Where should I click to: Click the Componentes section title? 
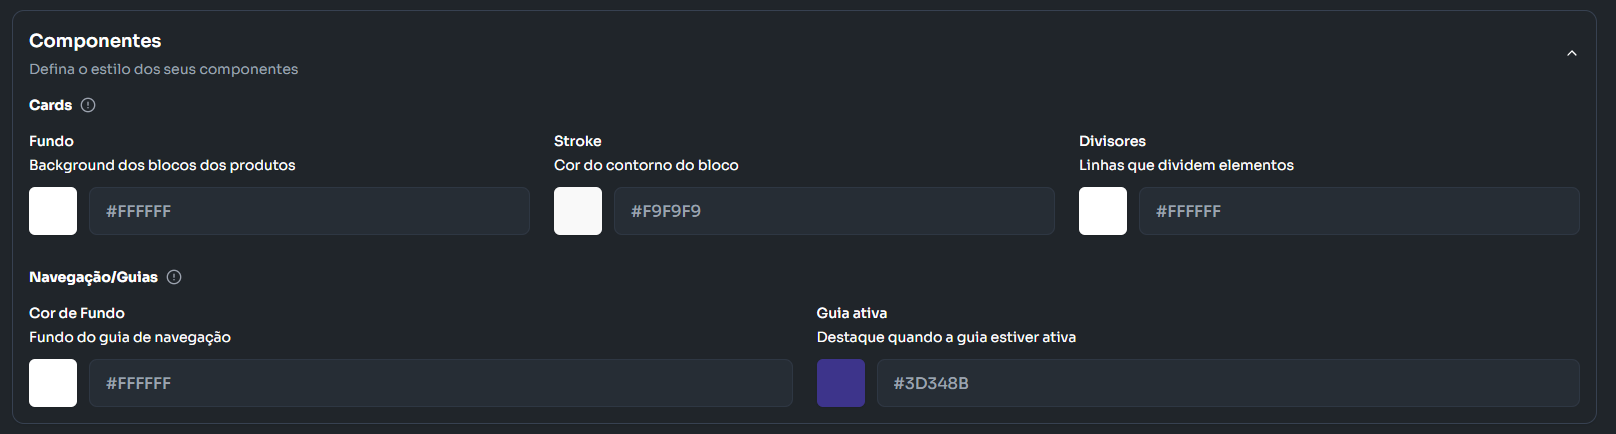point(95,41)
